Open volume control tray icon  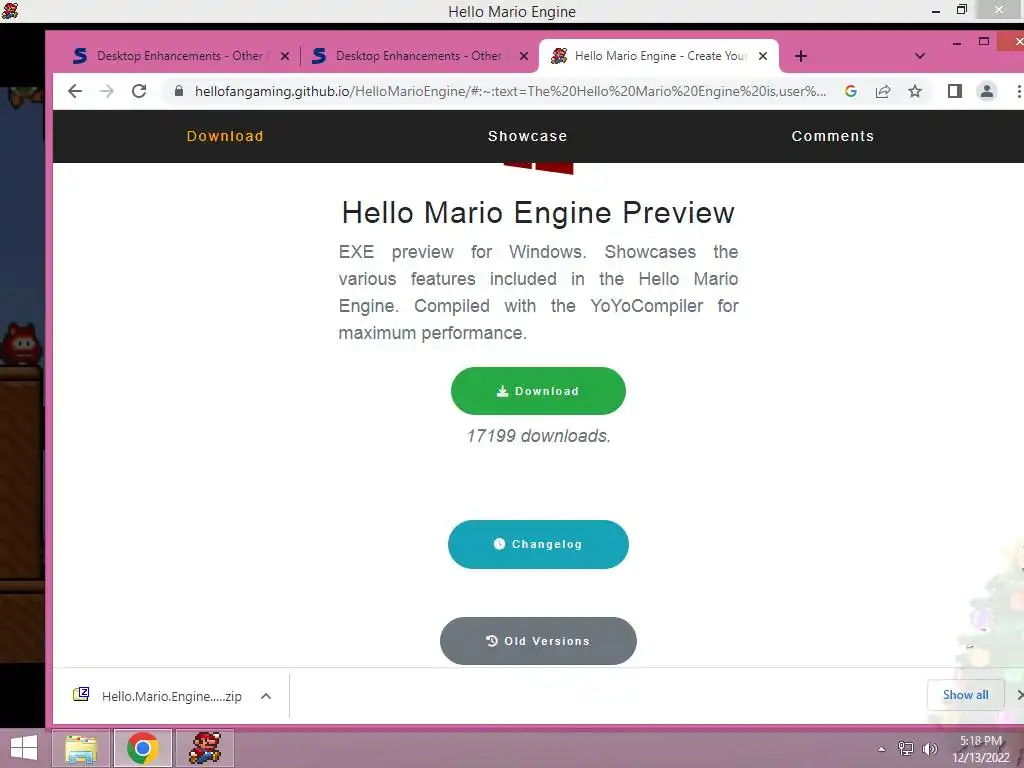point(930,748)
